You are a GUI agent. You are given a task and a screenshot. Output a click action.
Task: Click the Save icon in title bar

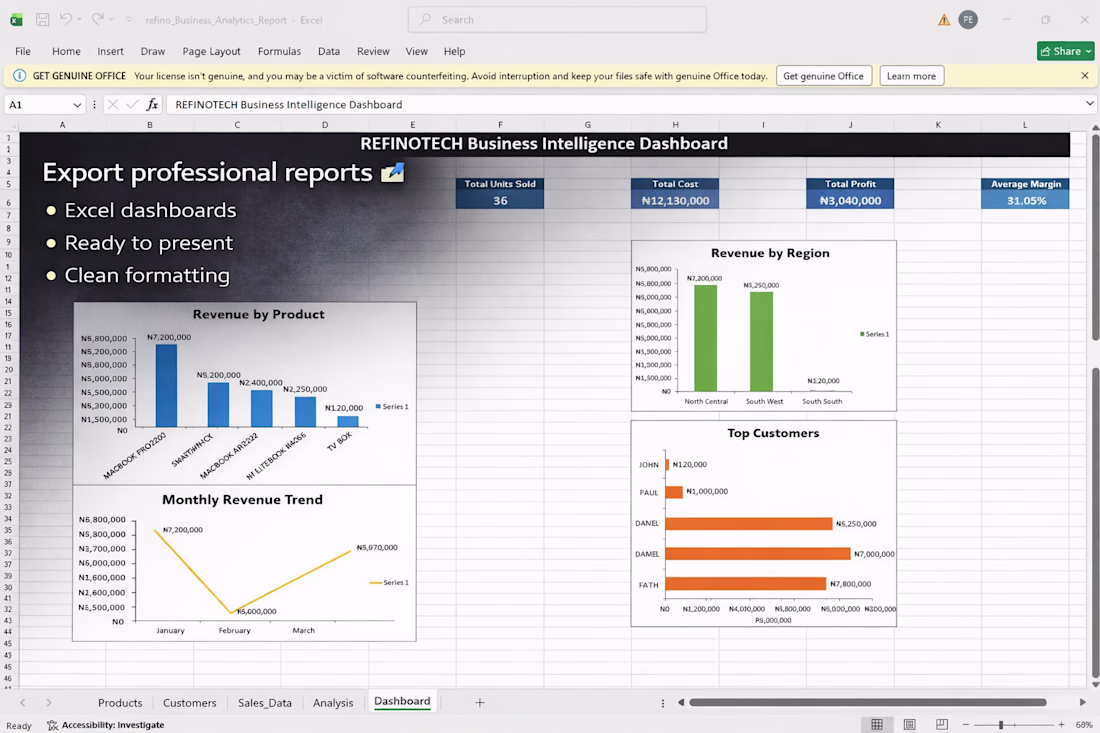(x=43, y=20)
